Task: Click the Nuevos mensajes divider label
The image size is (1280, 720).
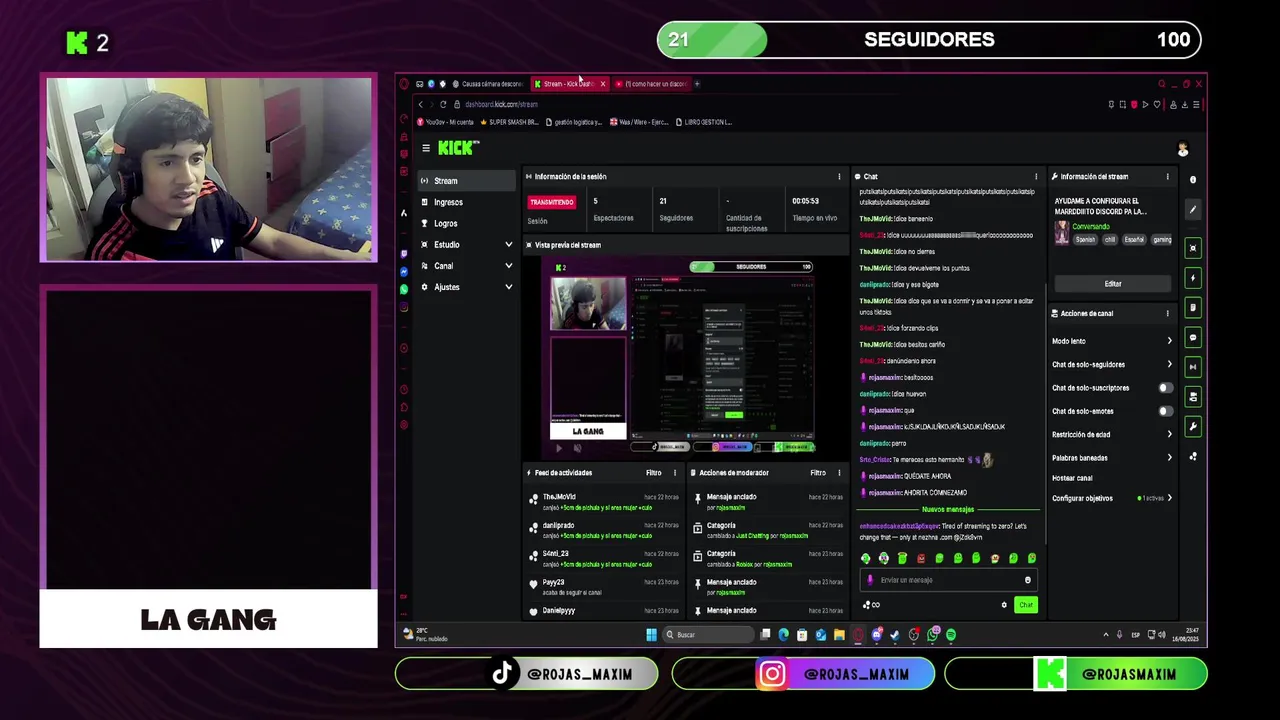Action: pos(947,509)
